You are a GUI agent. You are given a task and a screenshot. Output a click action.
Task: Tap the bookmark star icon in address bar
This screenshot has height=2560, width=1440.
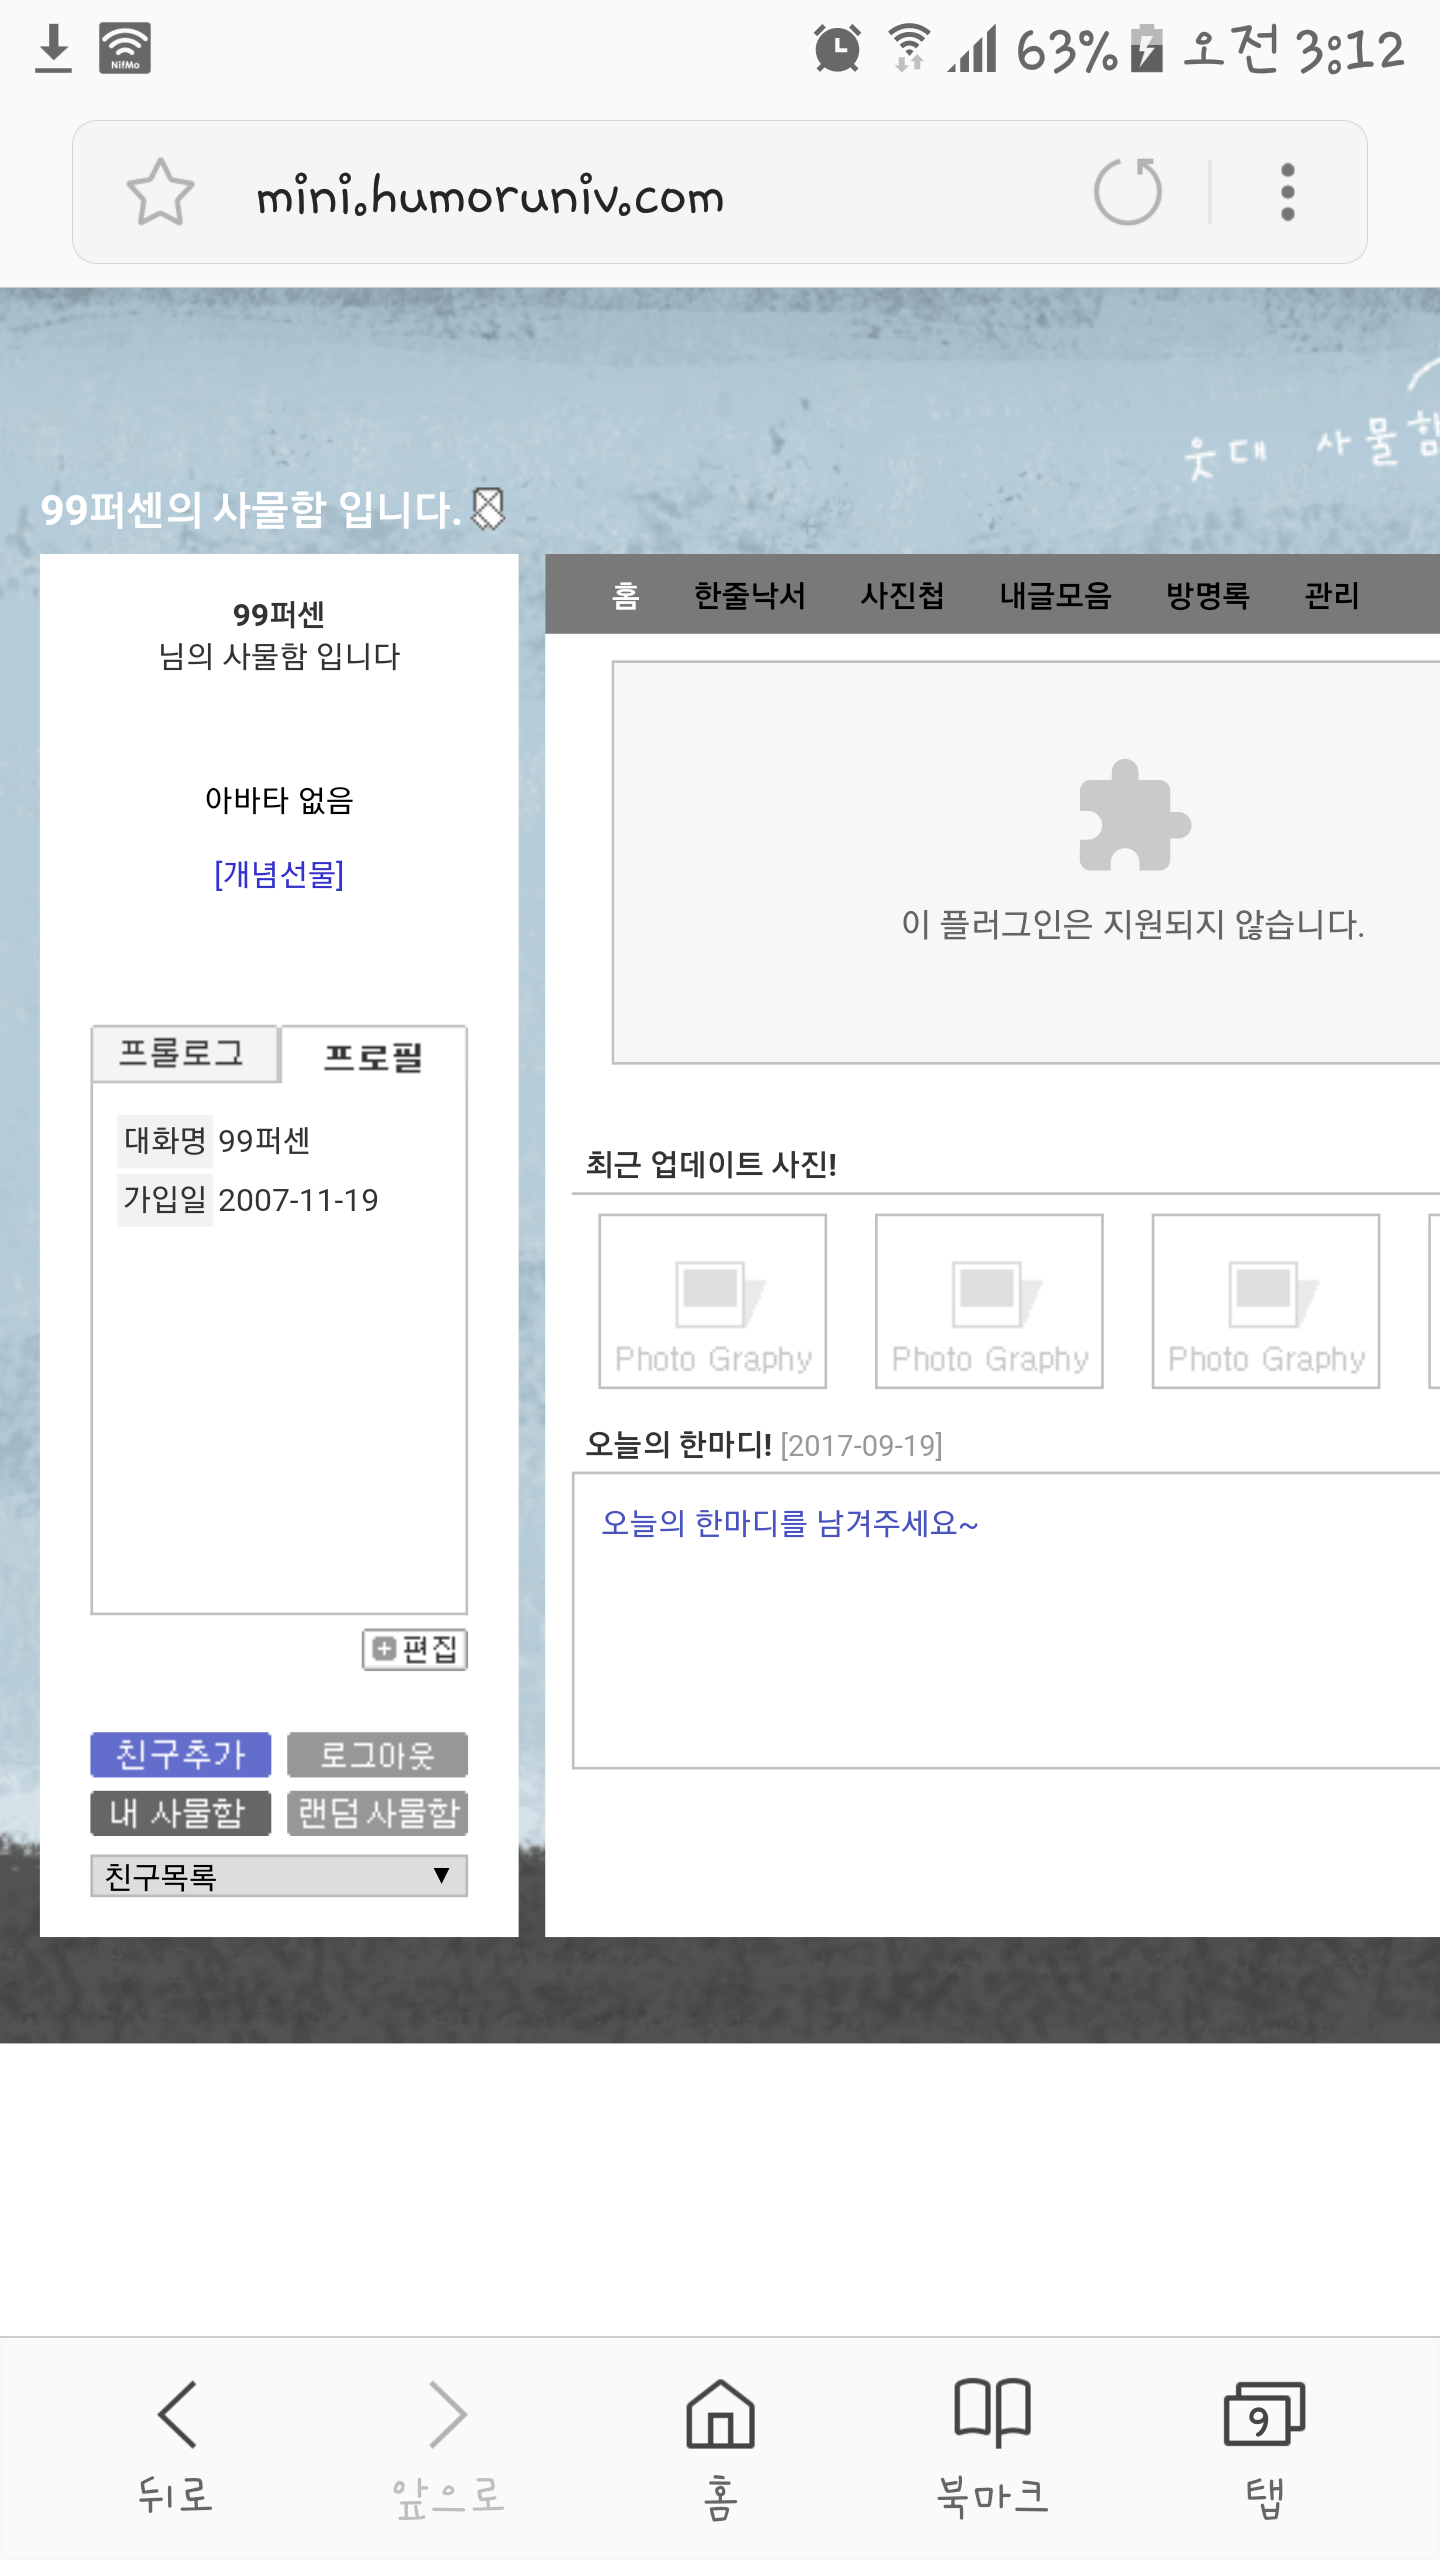[160, 192]
